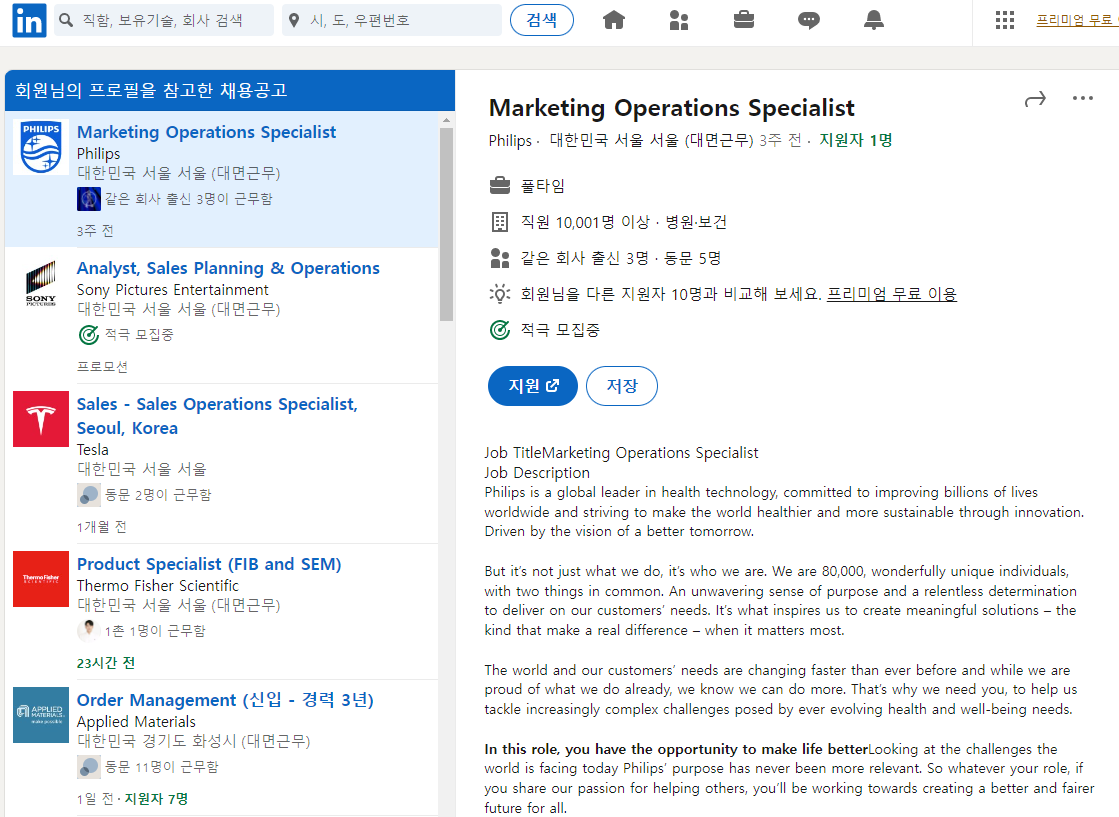The height and width of the screenshot is (817, 1119).
Task: Click 지원자 1명 applicant count
Action: click(x=856, y=141)
